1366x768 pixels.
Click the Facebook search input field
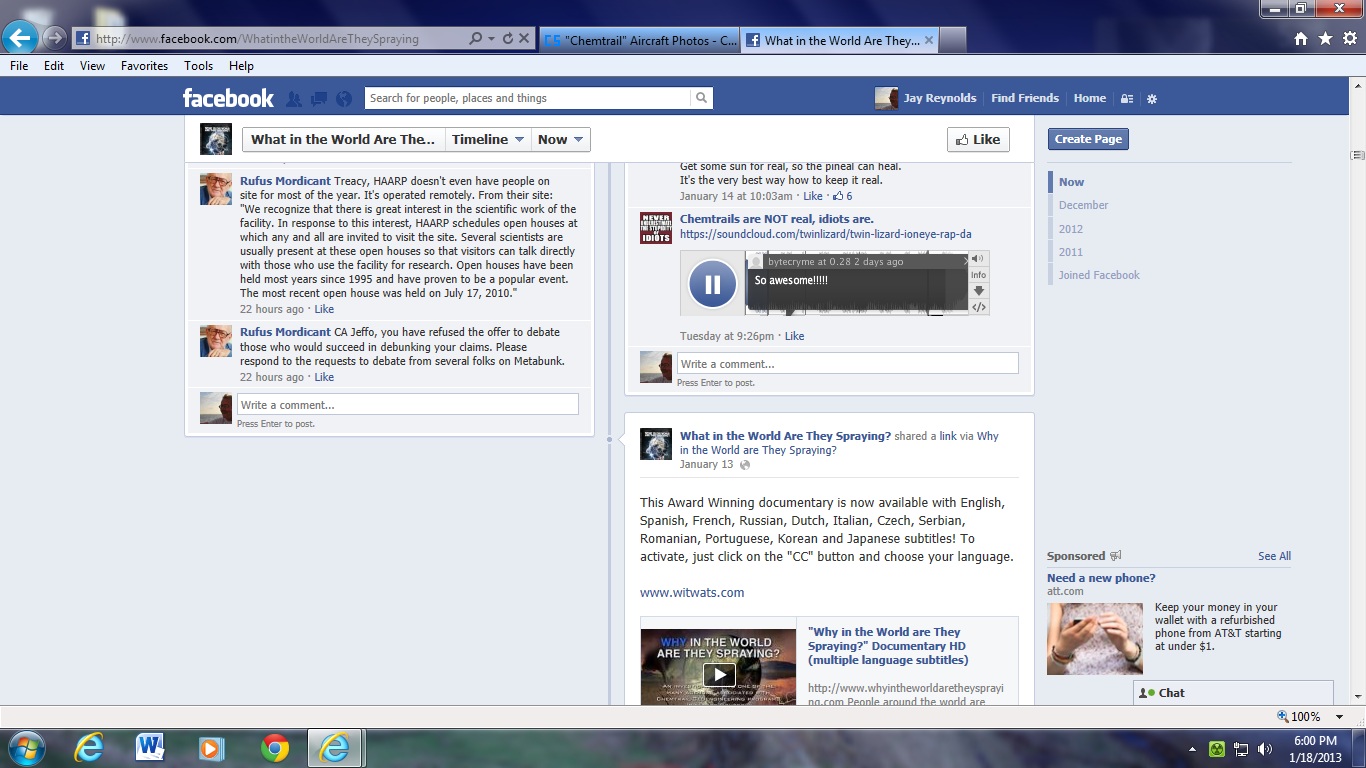click(527, 98)
